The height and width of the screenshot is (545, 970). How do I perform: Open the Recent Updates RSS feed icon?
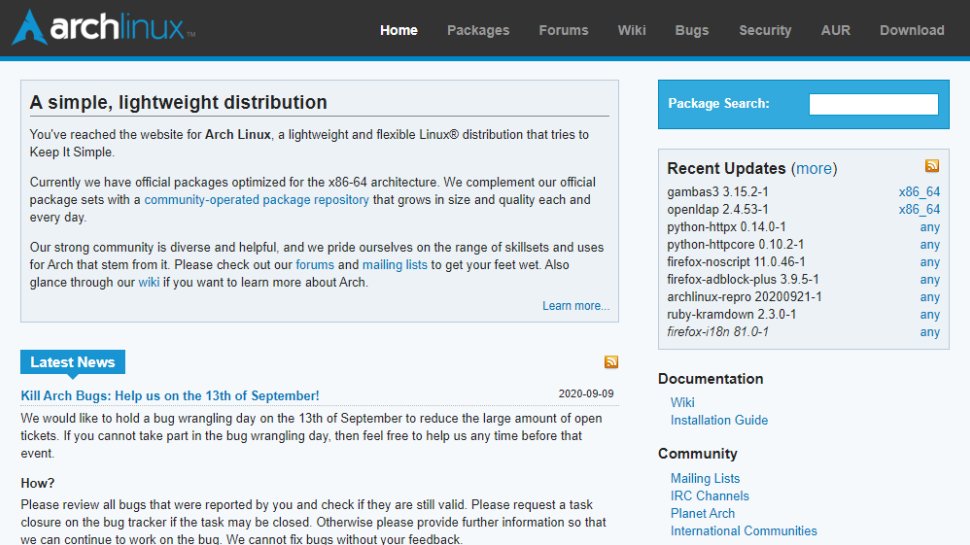pyautogui.click(x=932, y=166)
